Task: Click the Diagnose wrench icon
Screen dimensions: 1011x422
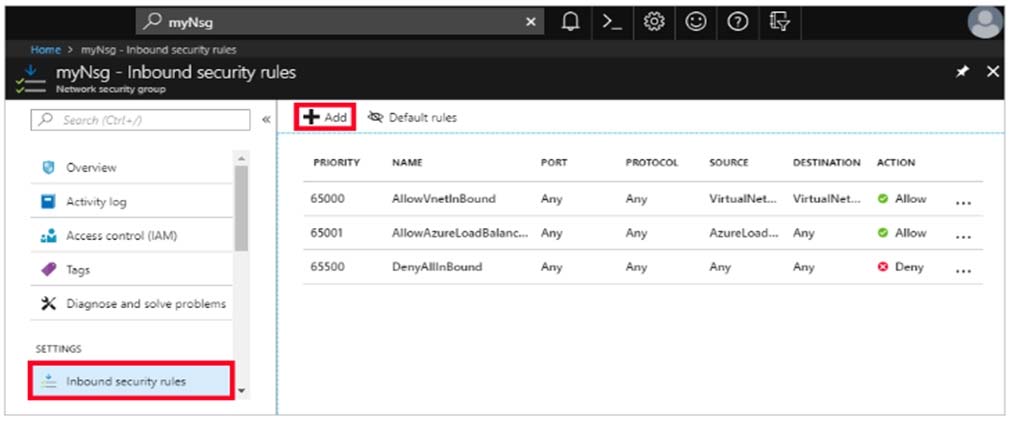Action: pyautogui.click(x=47, y=304)
